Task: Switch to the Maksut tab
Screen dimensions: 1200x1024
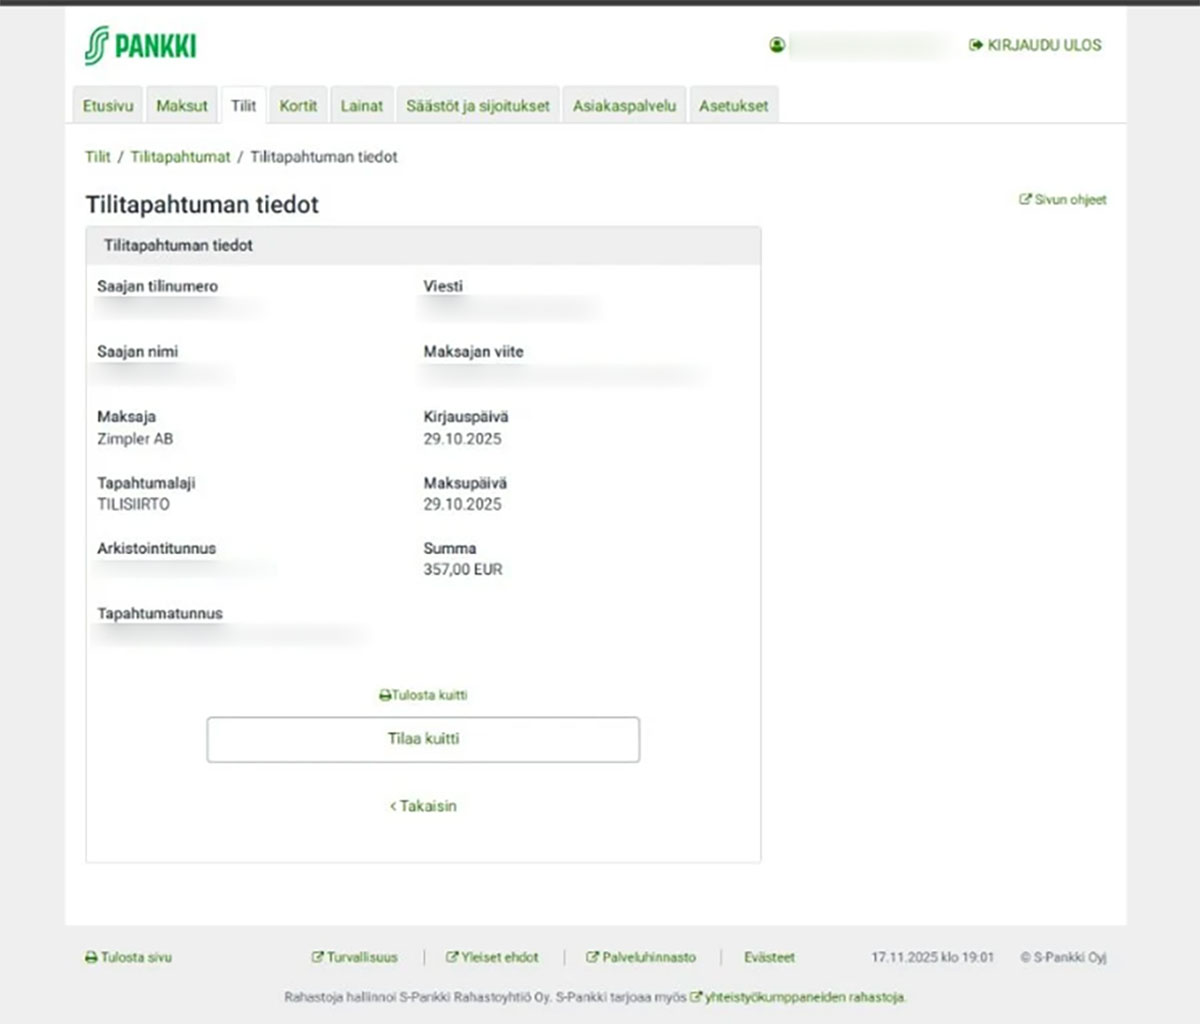Action: (x=182, y=106)
